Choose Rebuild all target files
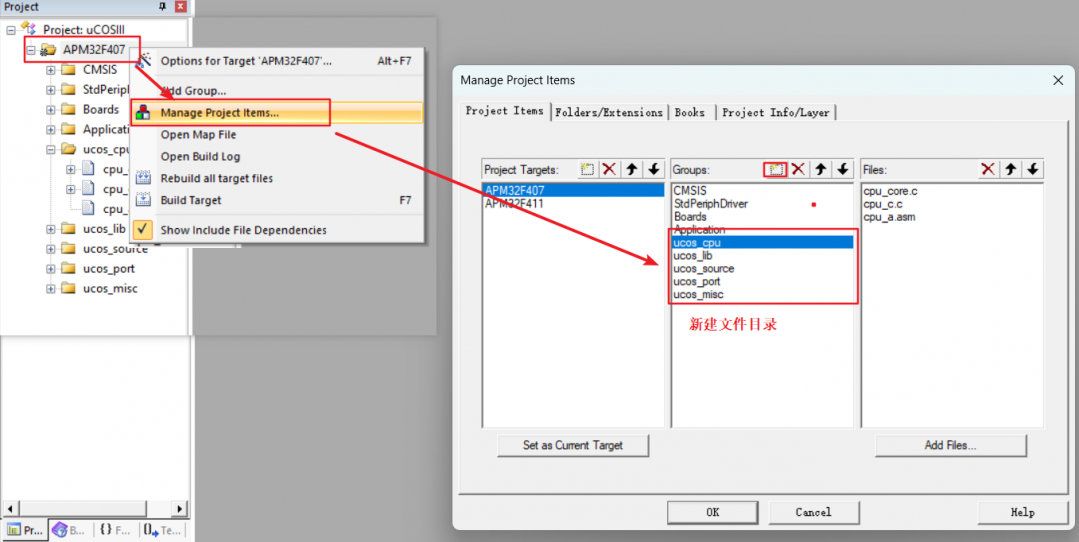Screen dimensions: 1079x542 (277, 178)
